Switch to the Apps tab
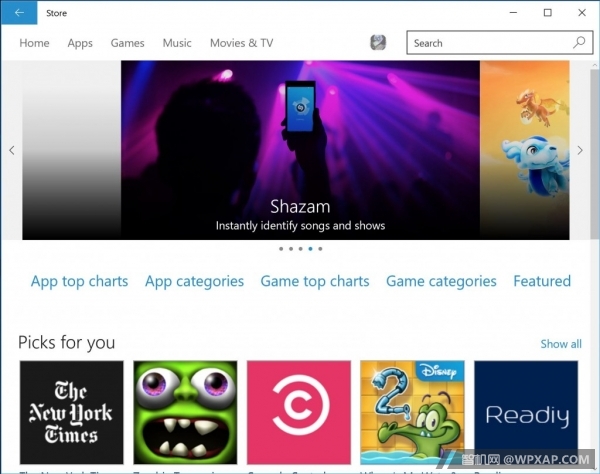Viewport: 600px width, 474px height. (x=80, y=43)
